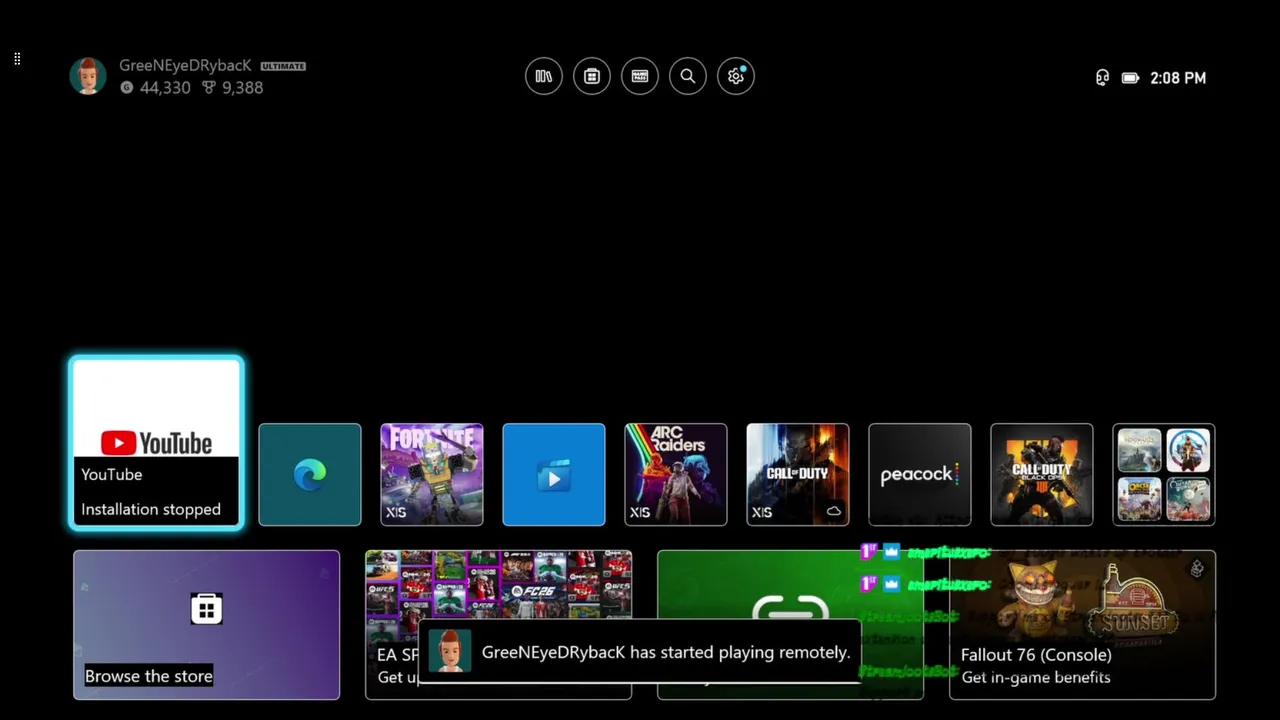This screenshot has height=720, width=1280.
Task: Open the guide dots icon at left edge
Action: [x=17, y=59]
